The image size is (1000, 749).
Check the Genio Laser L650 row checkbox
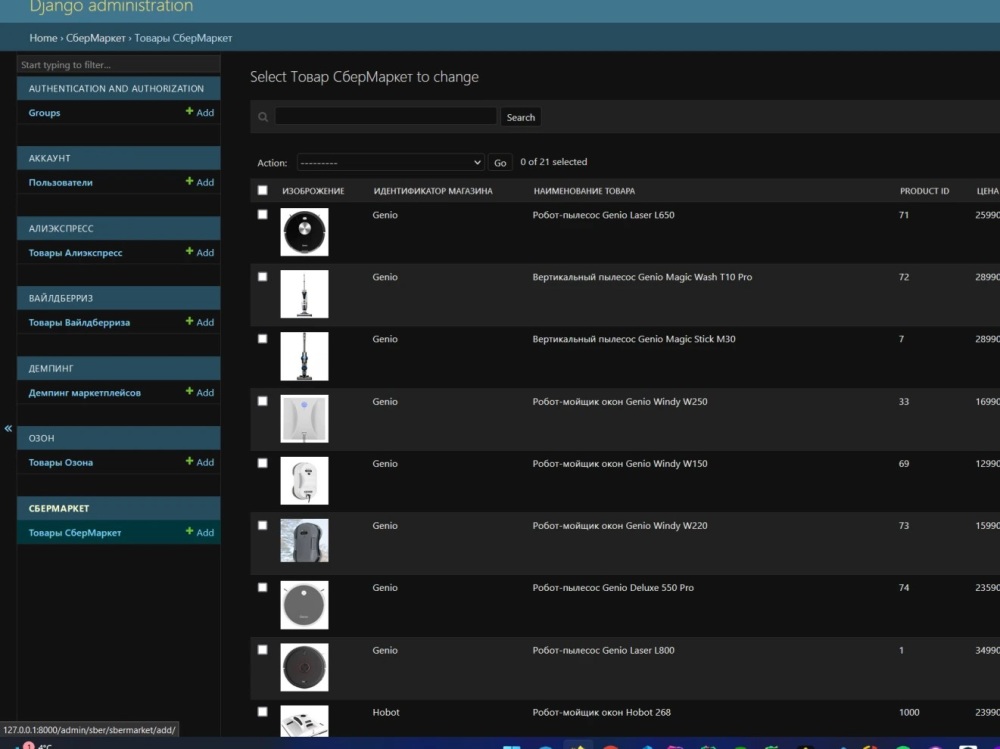pyautogui.click(x=263, y=214)
